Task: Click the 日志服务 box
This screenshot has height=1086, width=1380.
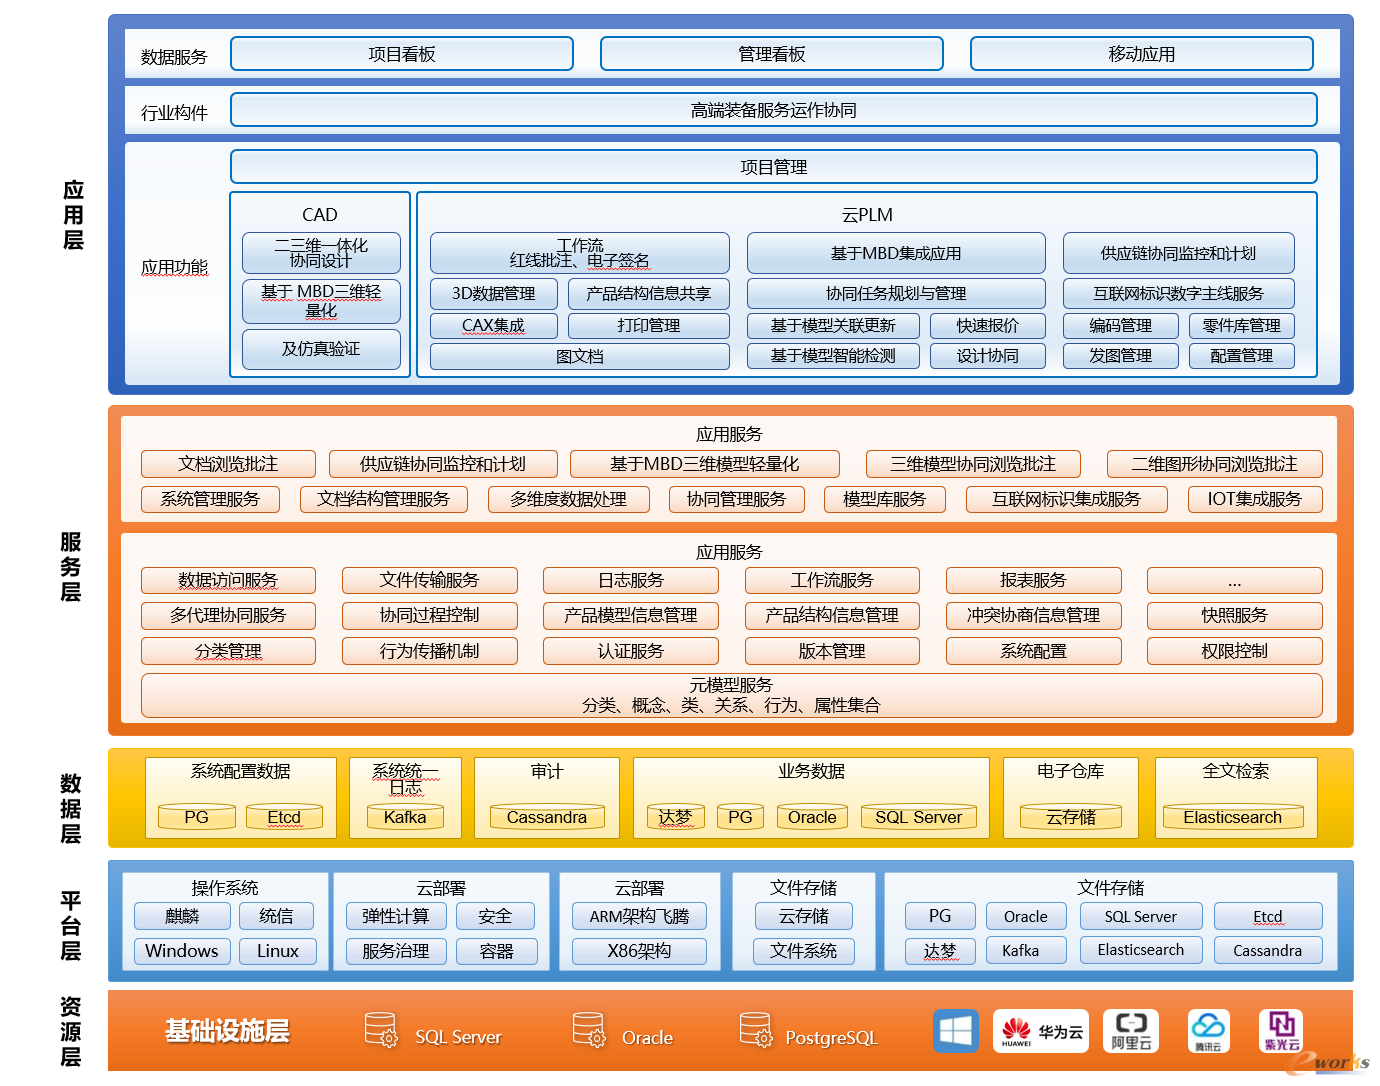Action: (631, 581)
